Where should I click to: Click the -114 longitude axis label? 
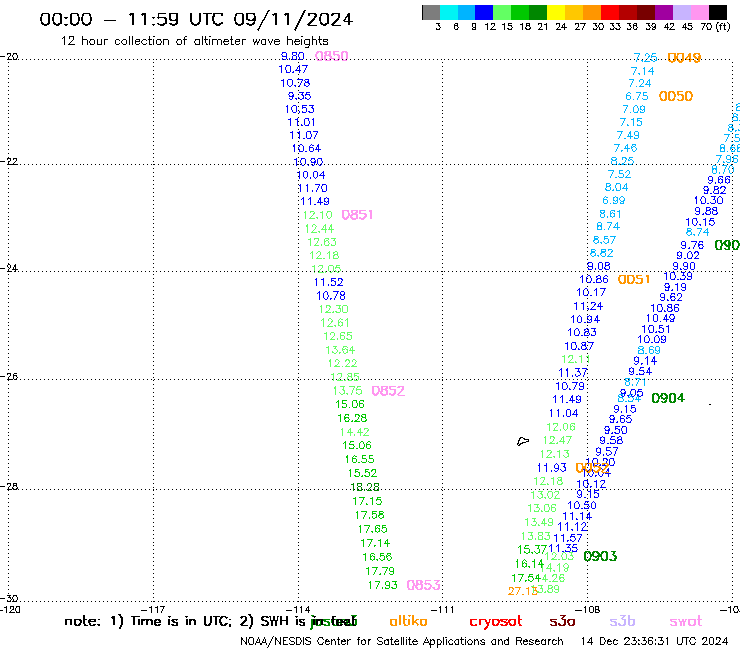pos(298,609)
